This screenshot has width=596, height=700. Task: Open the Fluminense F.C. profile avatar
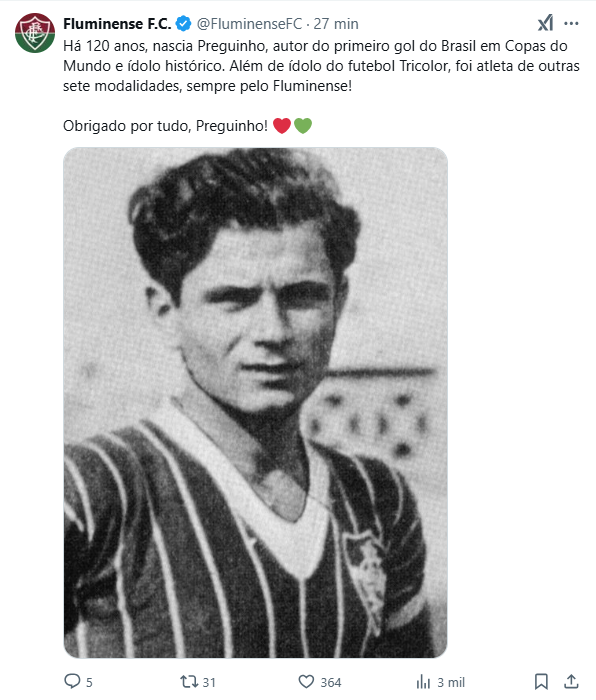(35, 33)
